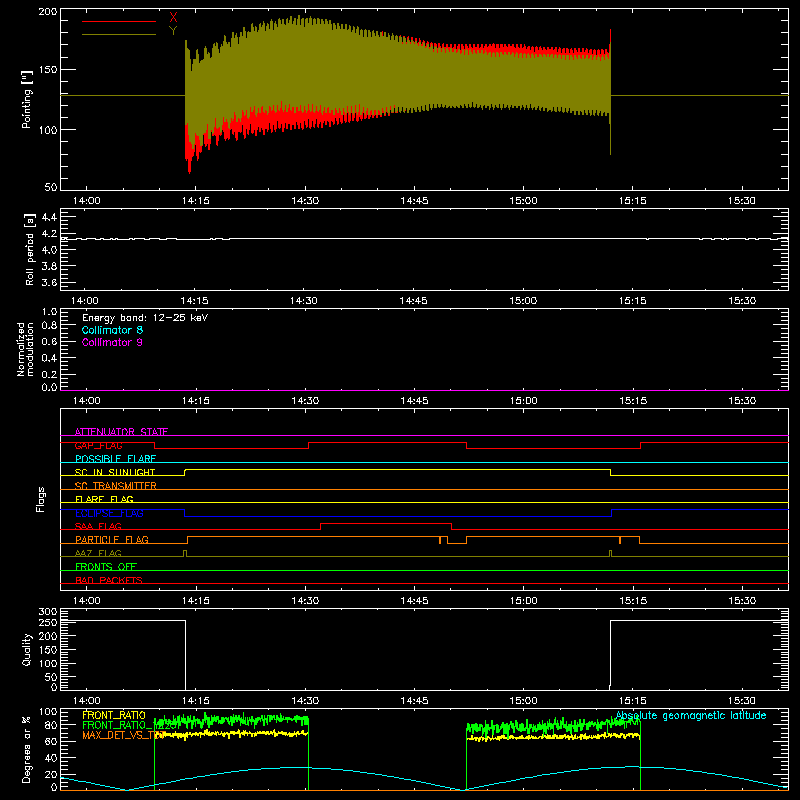Click the '0.4' Normalized modulation tick
The height and width of the screenshot is (800, 800).
(x=49, y=358)
